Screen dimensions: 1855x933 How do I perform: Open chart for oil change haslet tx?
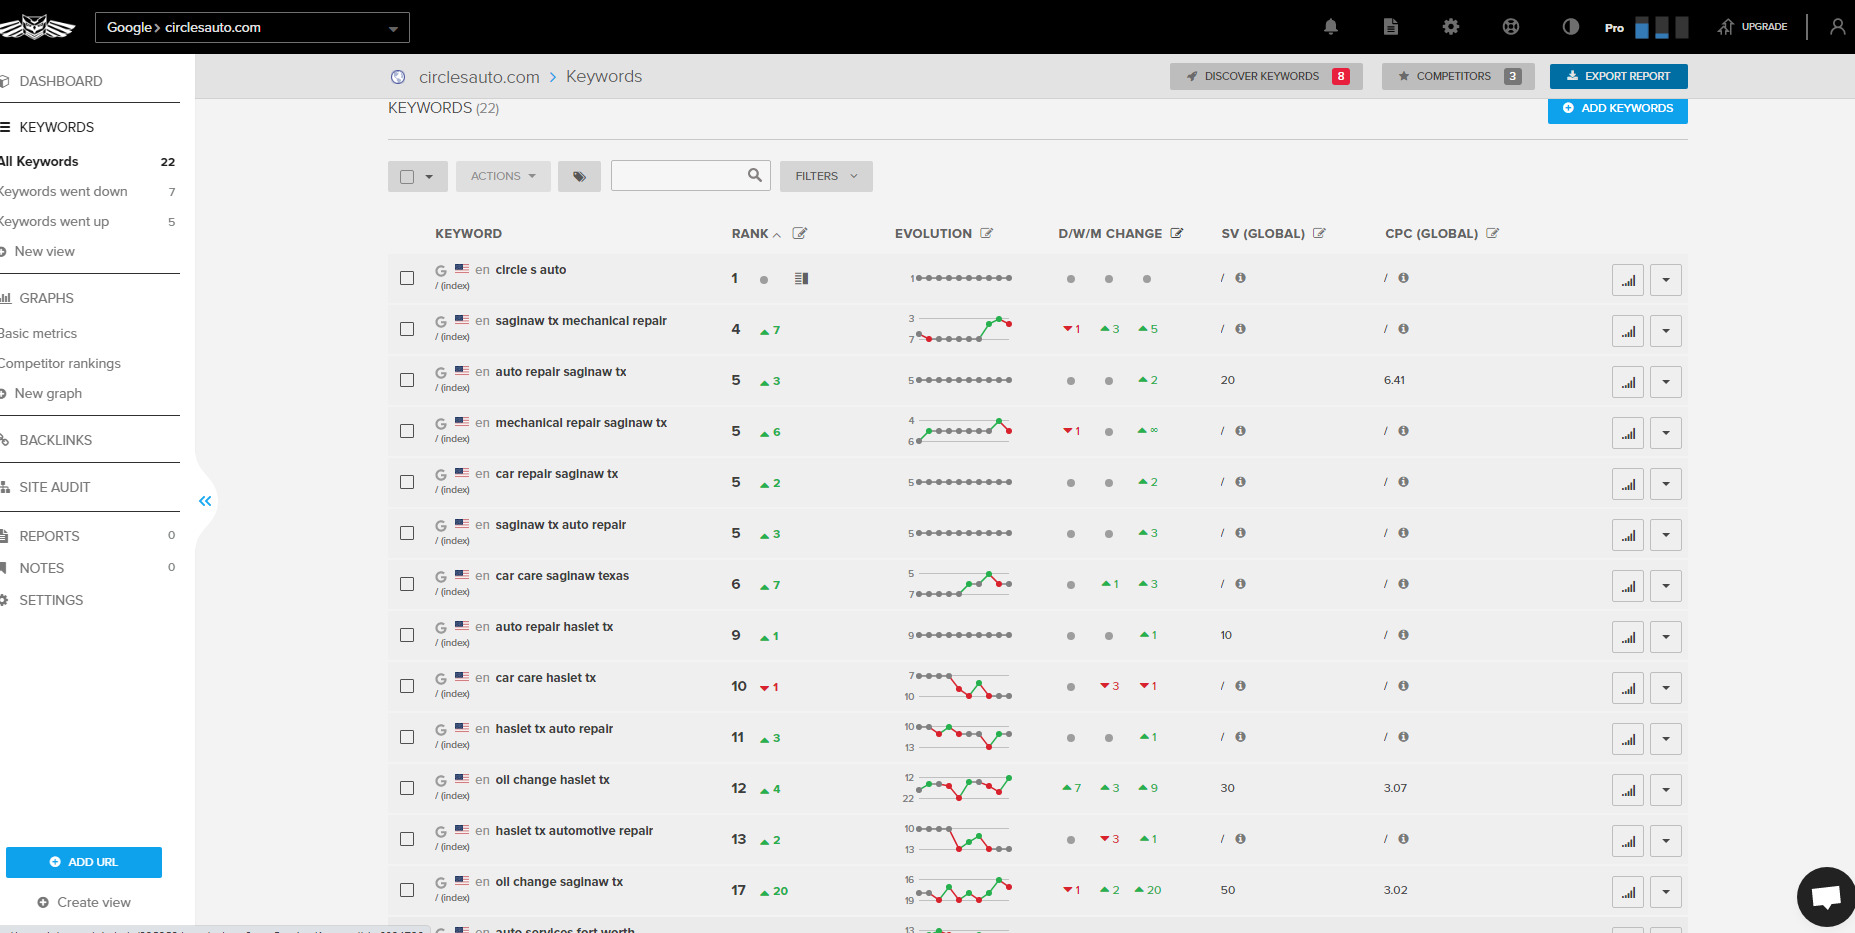pyautogui.click(x=1628, y=790)
